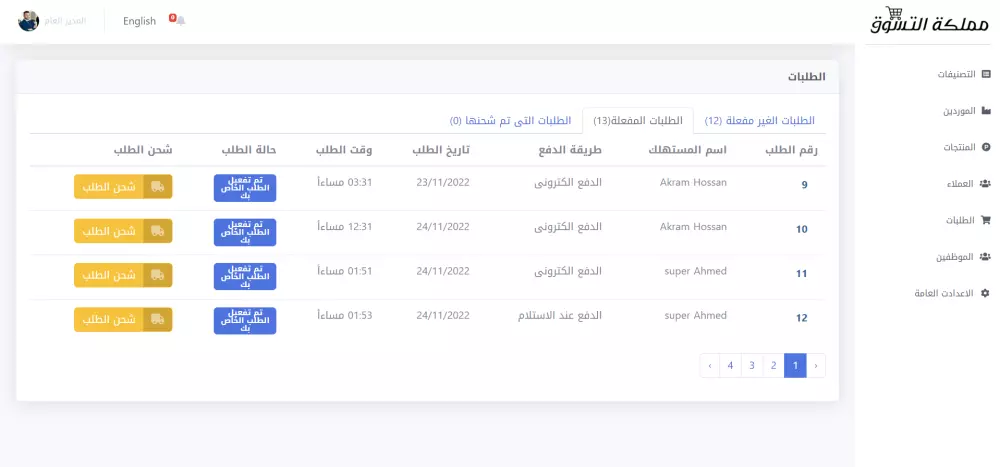Viewport: 1000px width, 467px height.
Task: Click اسم المستهلك column header
Action: tap(688, 151)
